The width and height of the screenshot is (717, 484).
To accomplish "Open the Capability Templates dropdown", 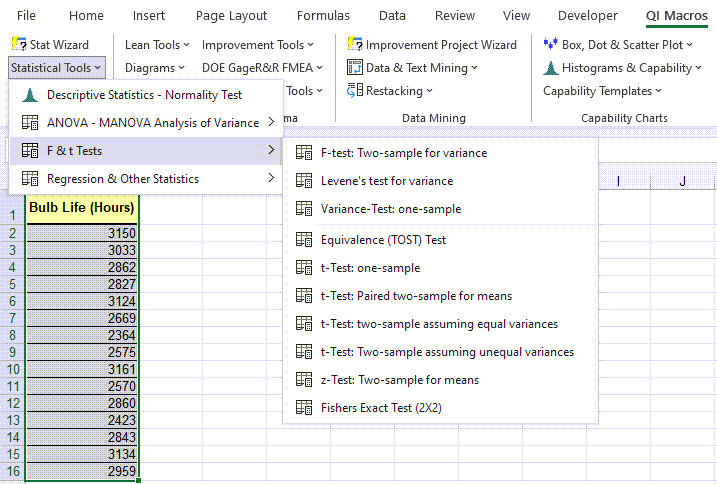I will 602,91.
